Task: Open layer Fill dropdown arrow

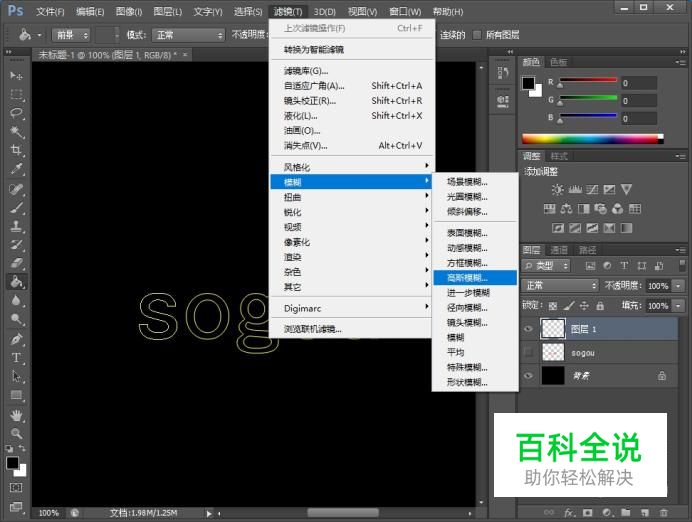Action: click(679, 305)
